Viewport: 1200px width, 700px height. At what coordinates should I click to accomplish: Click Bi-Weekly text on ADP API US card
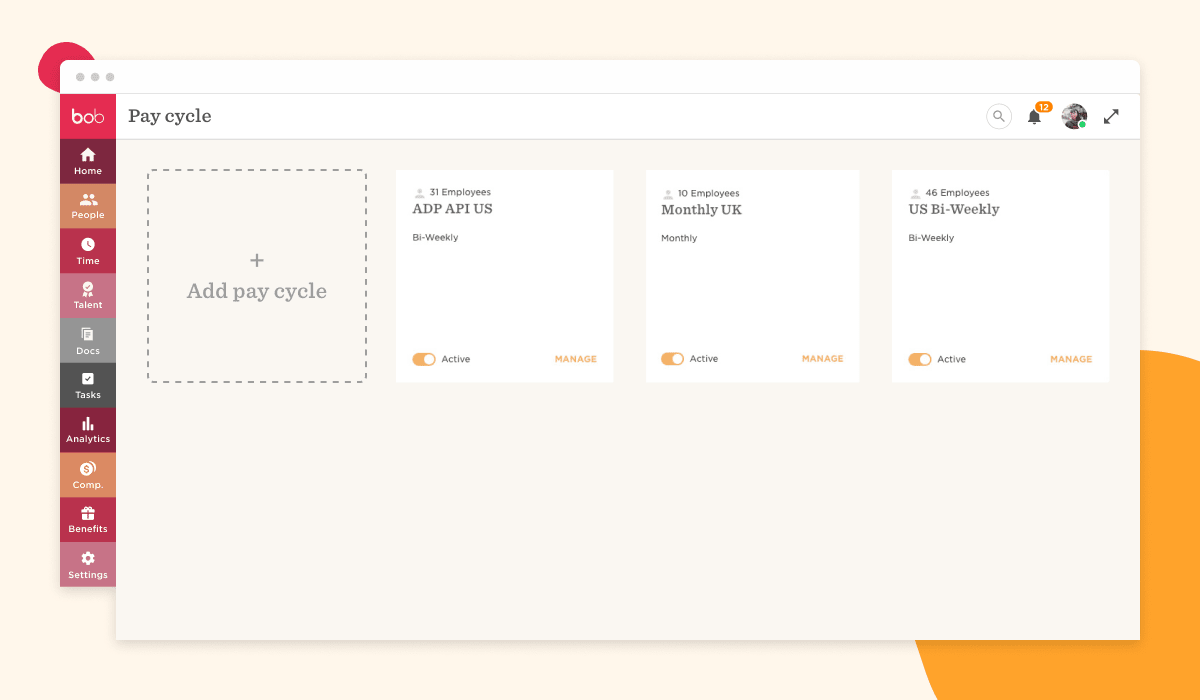coord(435,238)
